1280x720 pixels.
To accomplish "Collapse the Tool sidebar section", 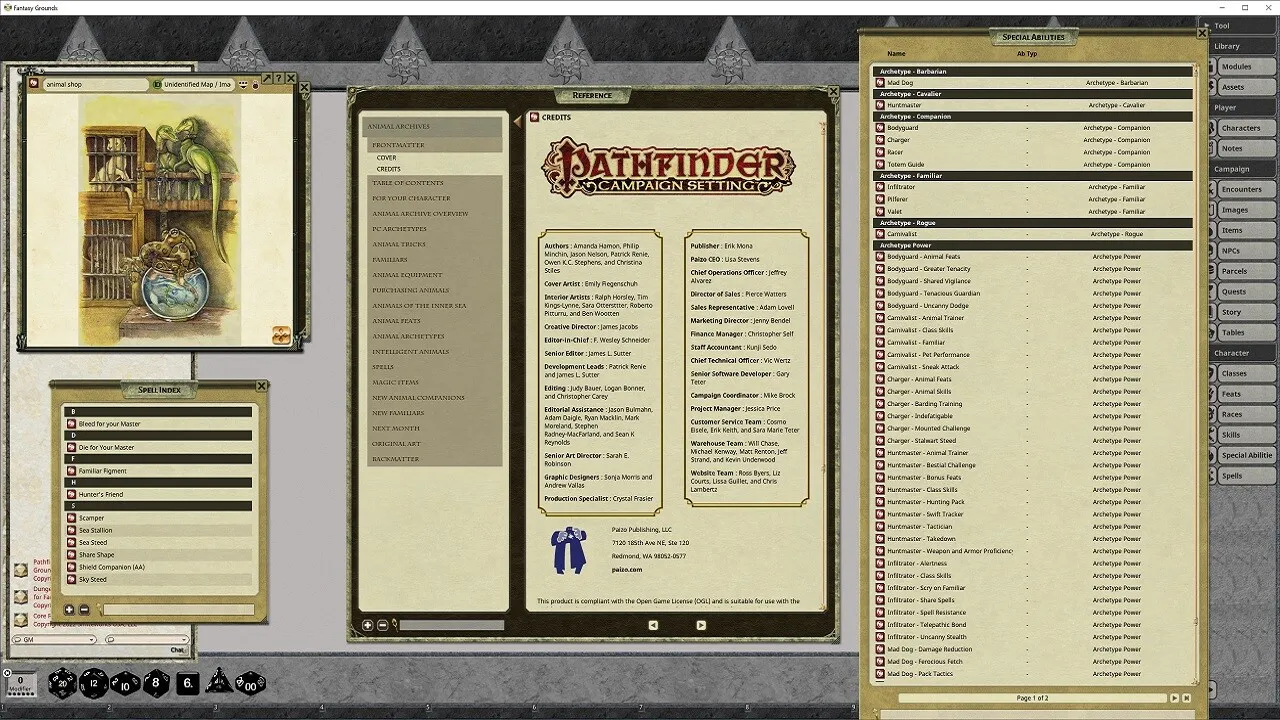I will point(1238,26).
